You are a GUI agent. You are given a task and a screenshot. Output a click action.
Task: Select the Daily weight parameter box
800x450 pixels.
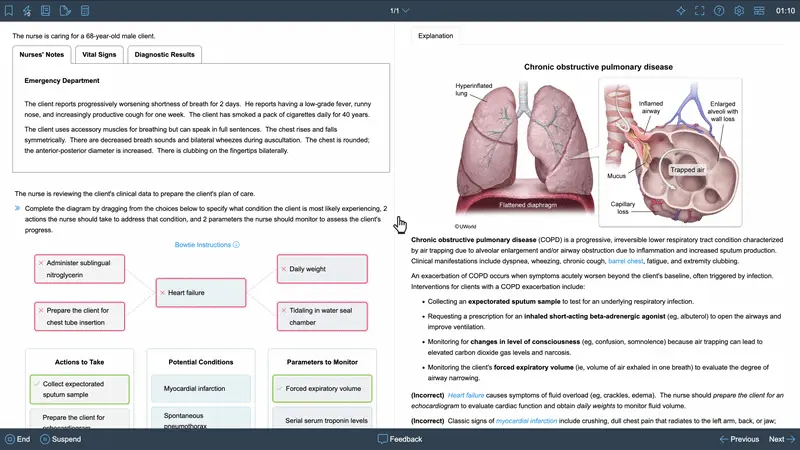tap(322, 269)
